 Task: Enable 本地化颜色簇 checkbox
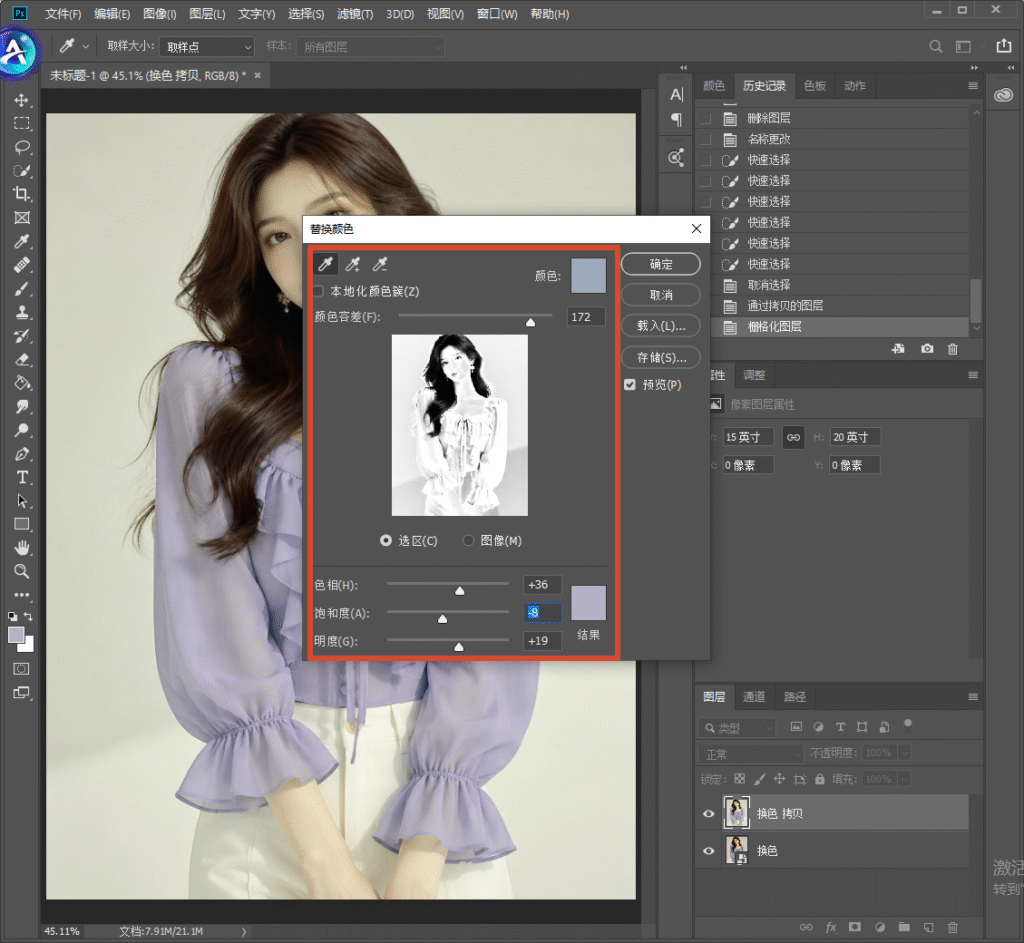tap(319, 291)
